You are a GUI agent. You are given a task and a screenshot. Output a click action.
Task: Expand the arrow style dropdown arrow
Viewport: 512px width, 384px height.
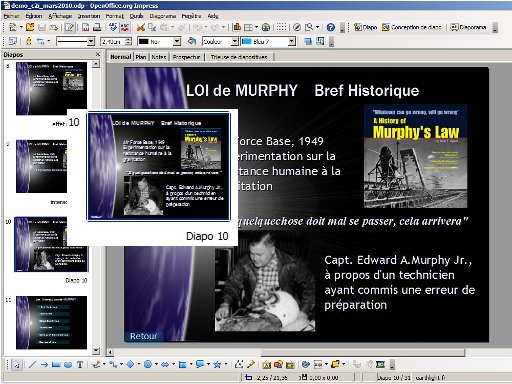click(49, 41)
